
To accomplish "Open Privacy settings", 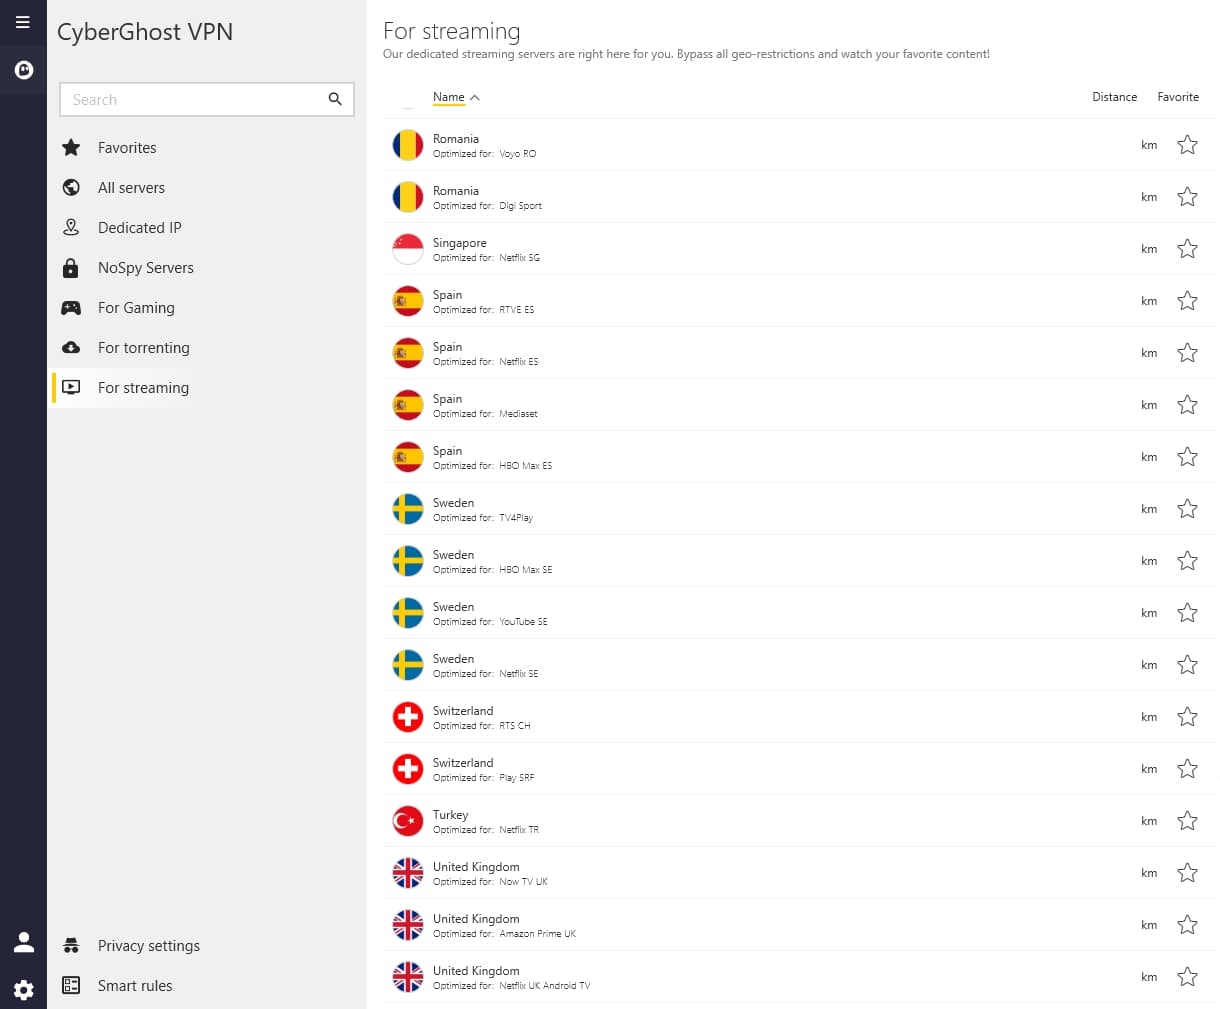I will click(x=148, y=945).
